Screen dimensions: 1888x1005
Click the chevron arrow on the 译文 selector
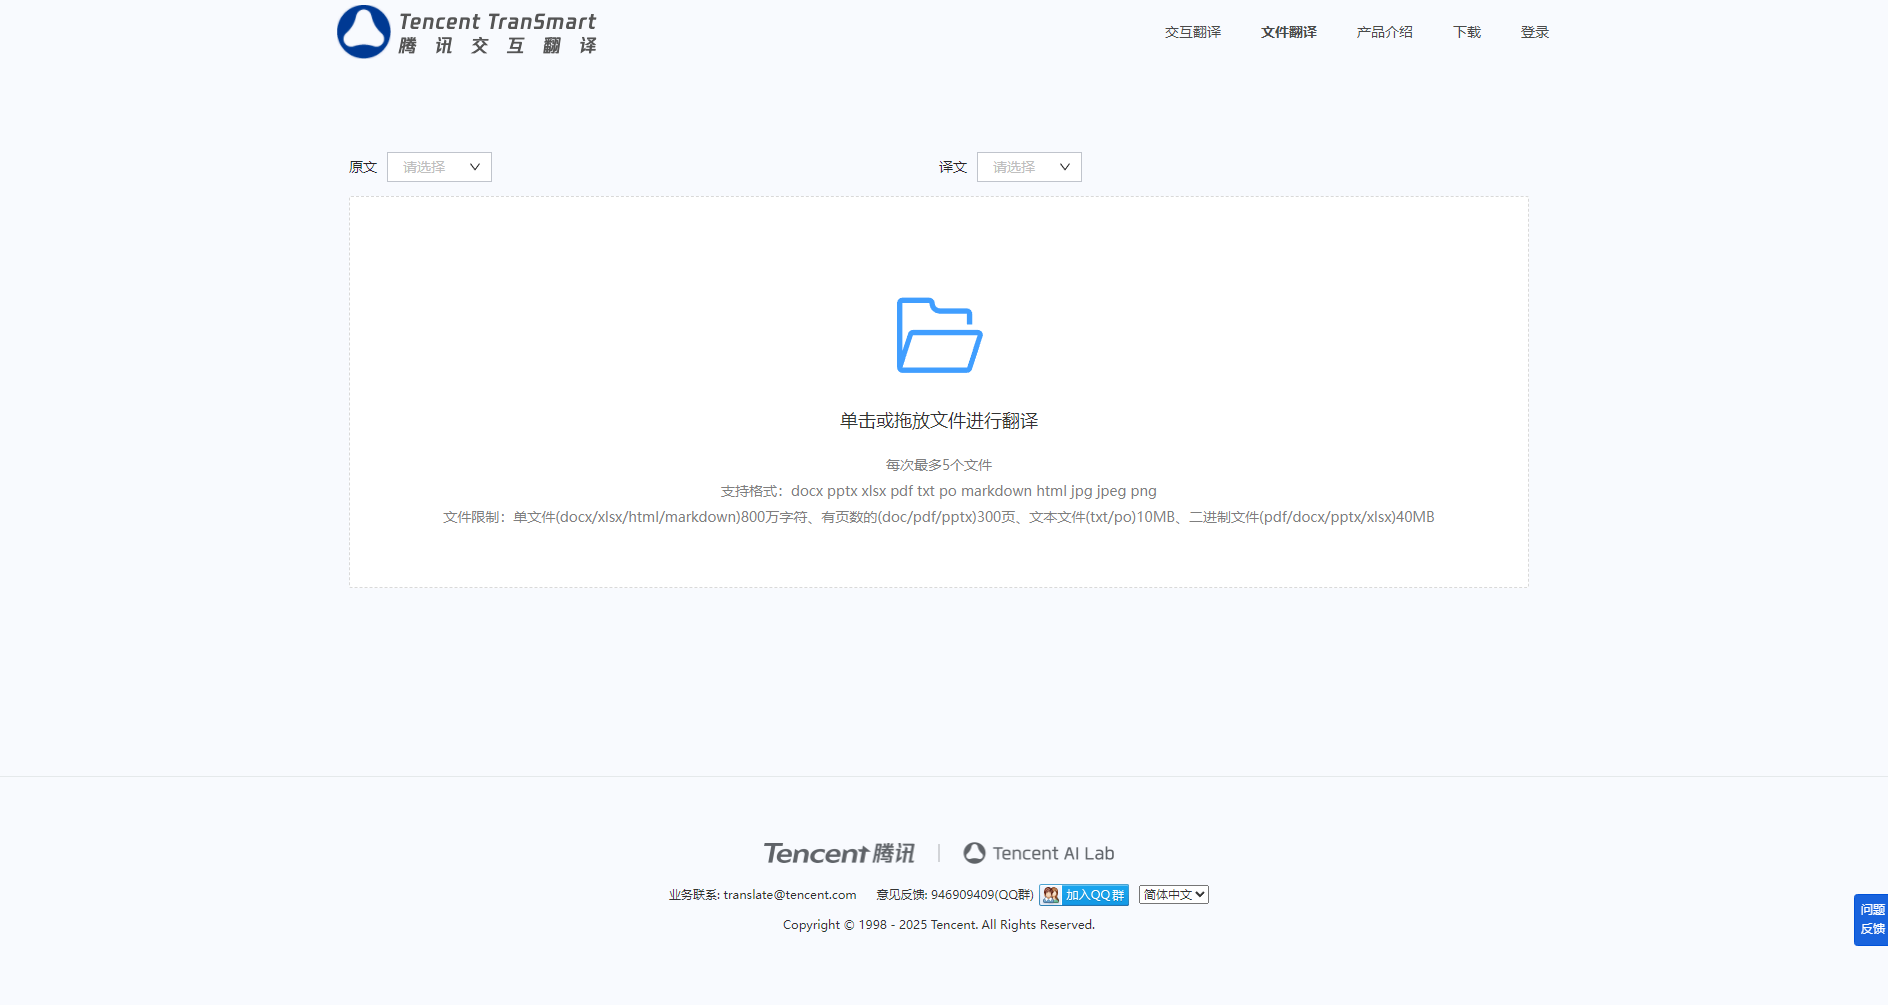point(1065,166)
